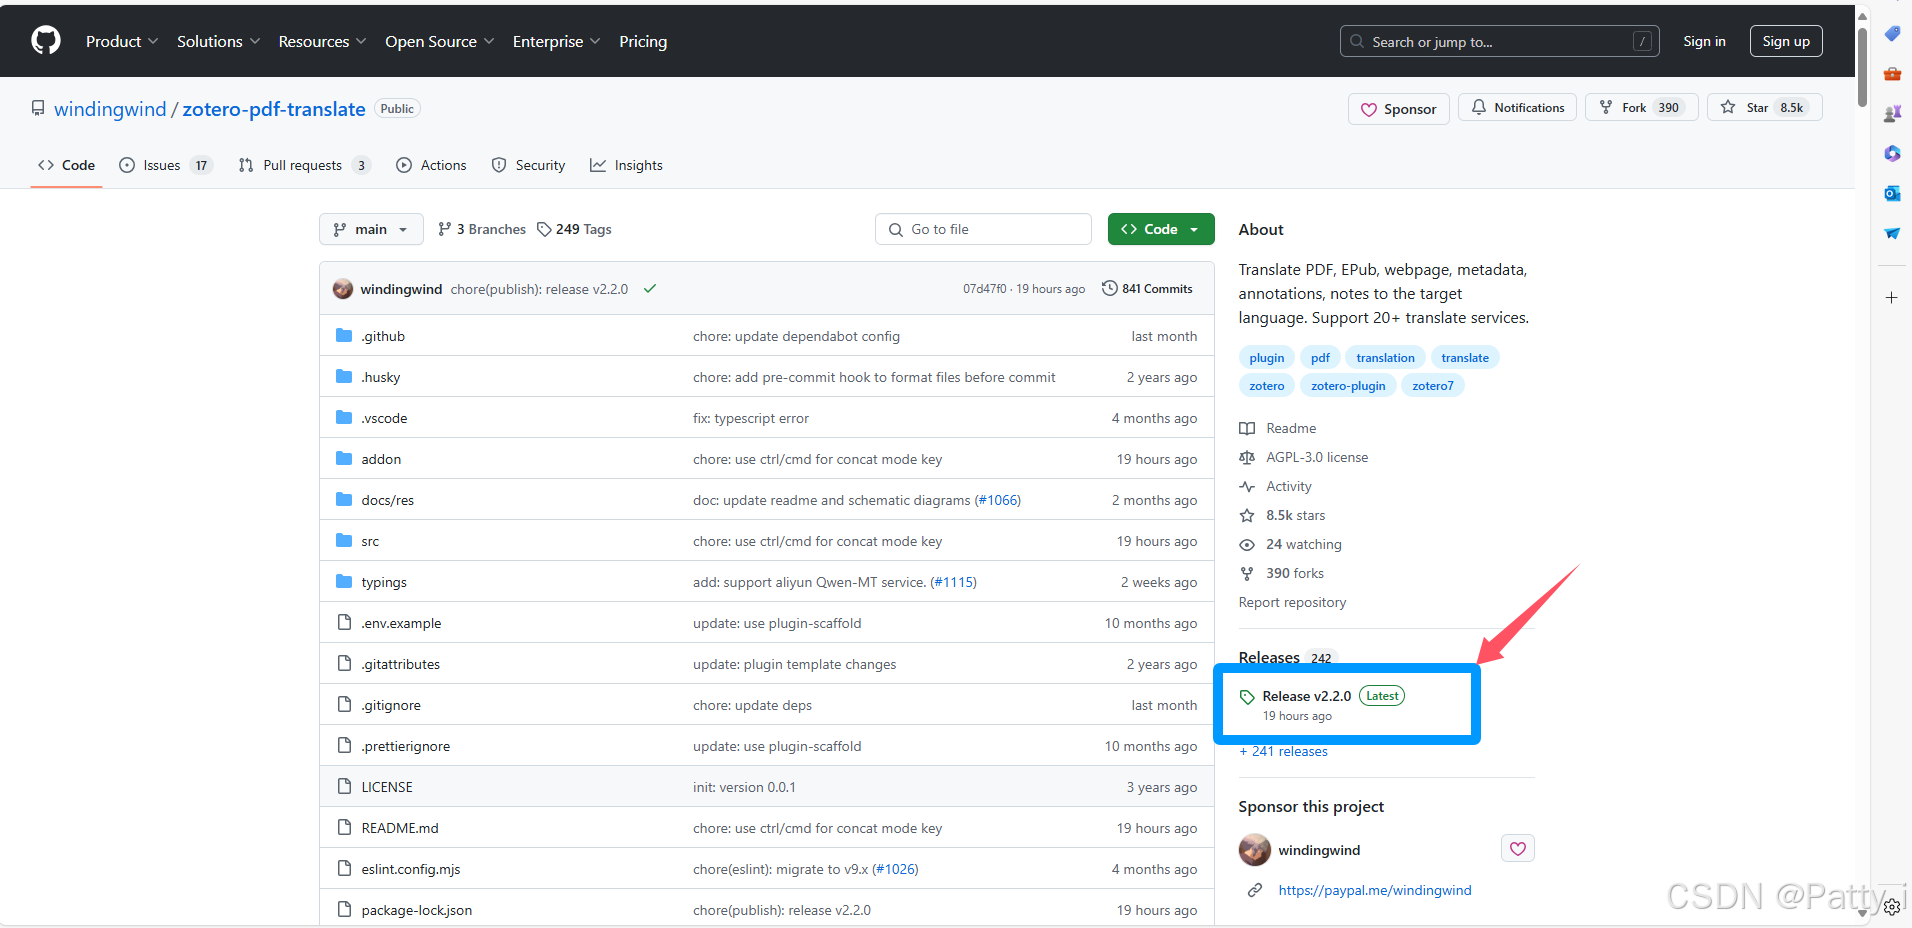
Task: Open package-lock.json file
Action: [x=417, y=910]
